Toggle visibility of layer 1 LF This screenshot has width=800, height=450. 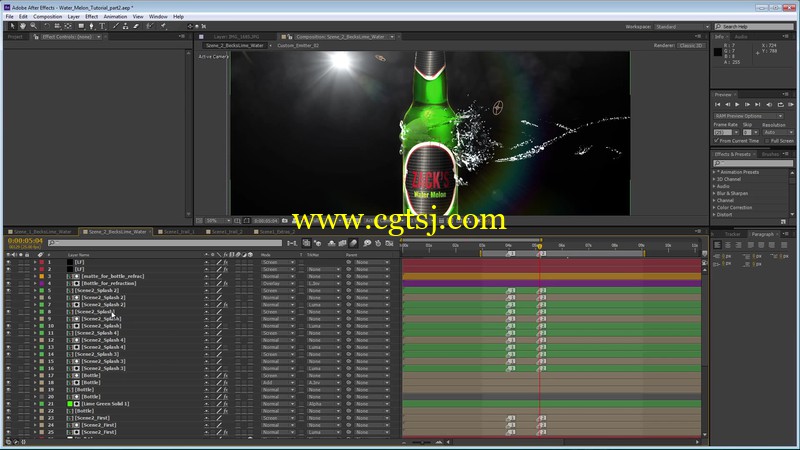tap(8, 262)
